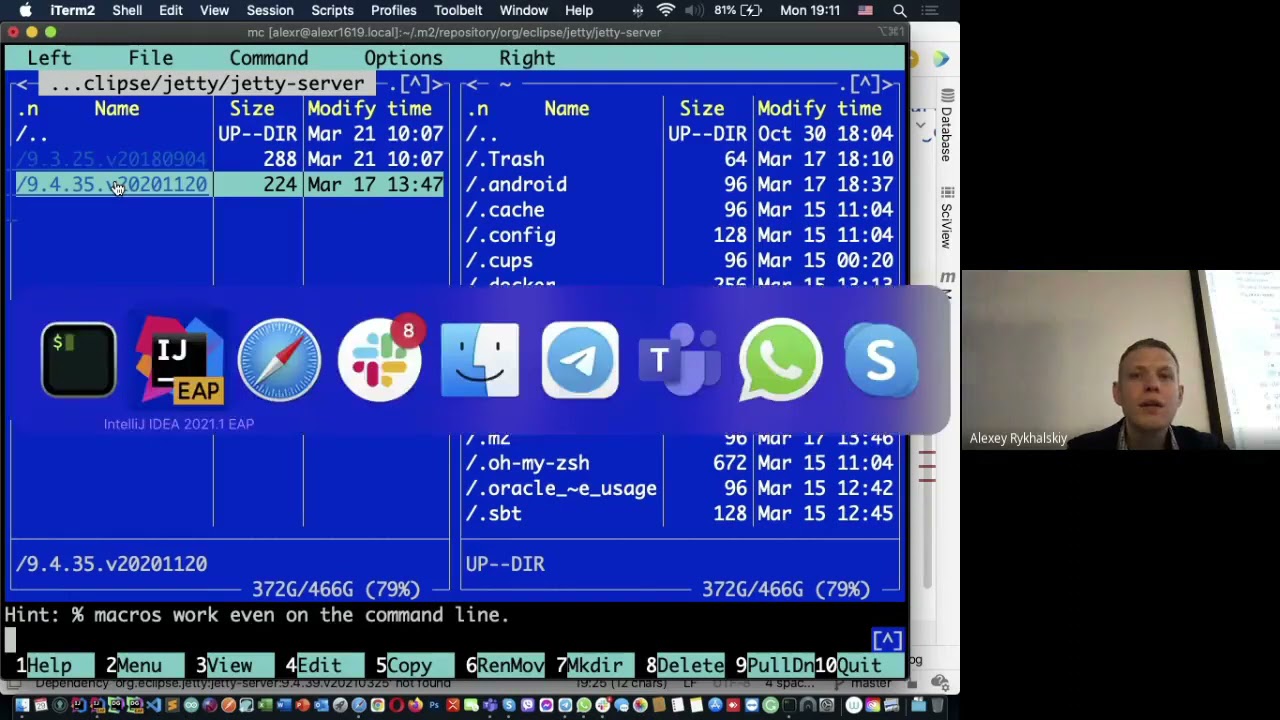Select Telegram in the app switcher
1280x720 pixels.
[580, 360]
